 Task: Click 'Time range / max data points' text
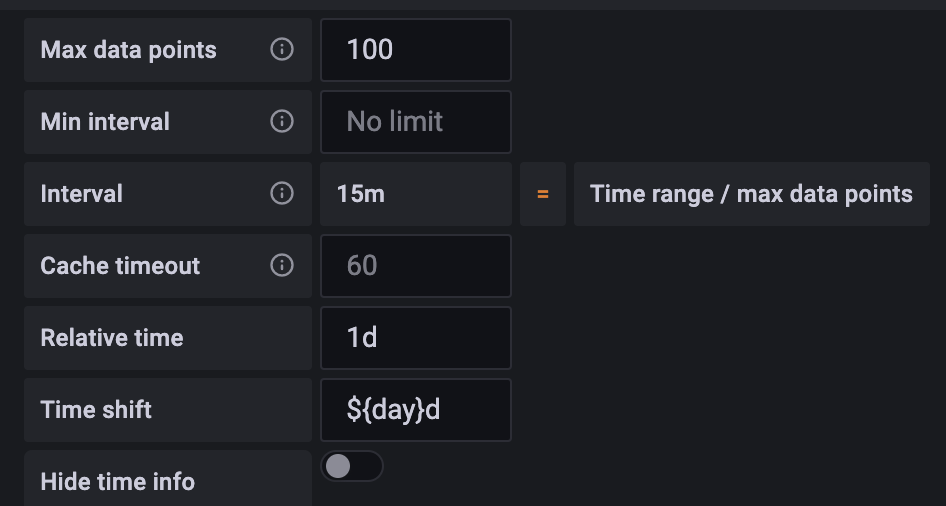click(x=751, y=194)
